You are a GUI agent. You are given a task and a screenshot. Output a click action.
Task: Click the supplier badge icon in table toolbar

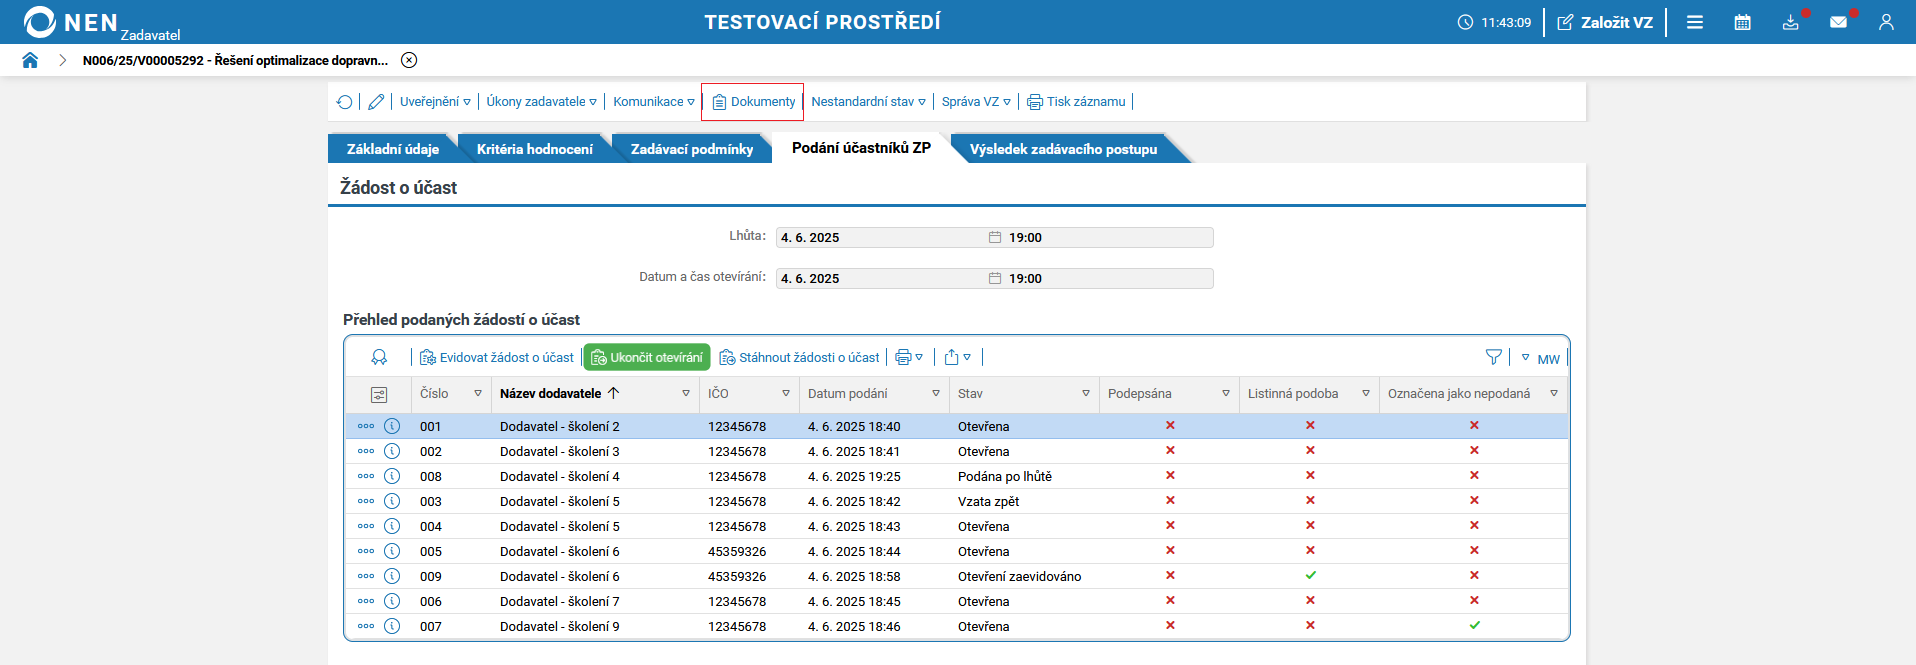coord(379,357)
